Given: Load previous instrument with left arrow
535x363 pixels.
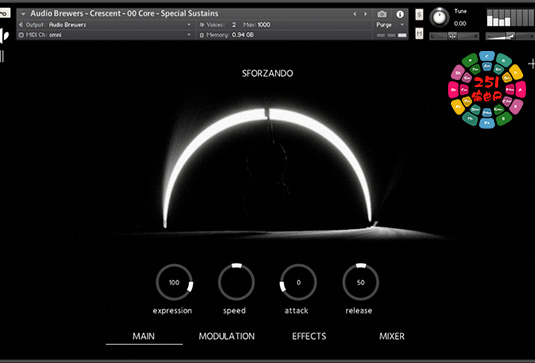Looking at the screenshot, I should pyautogui.click(x=355, y=14).
